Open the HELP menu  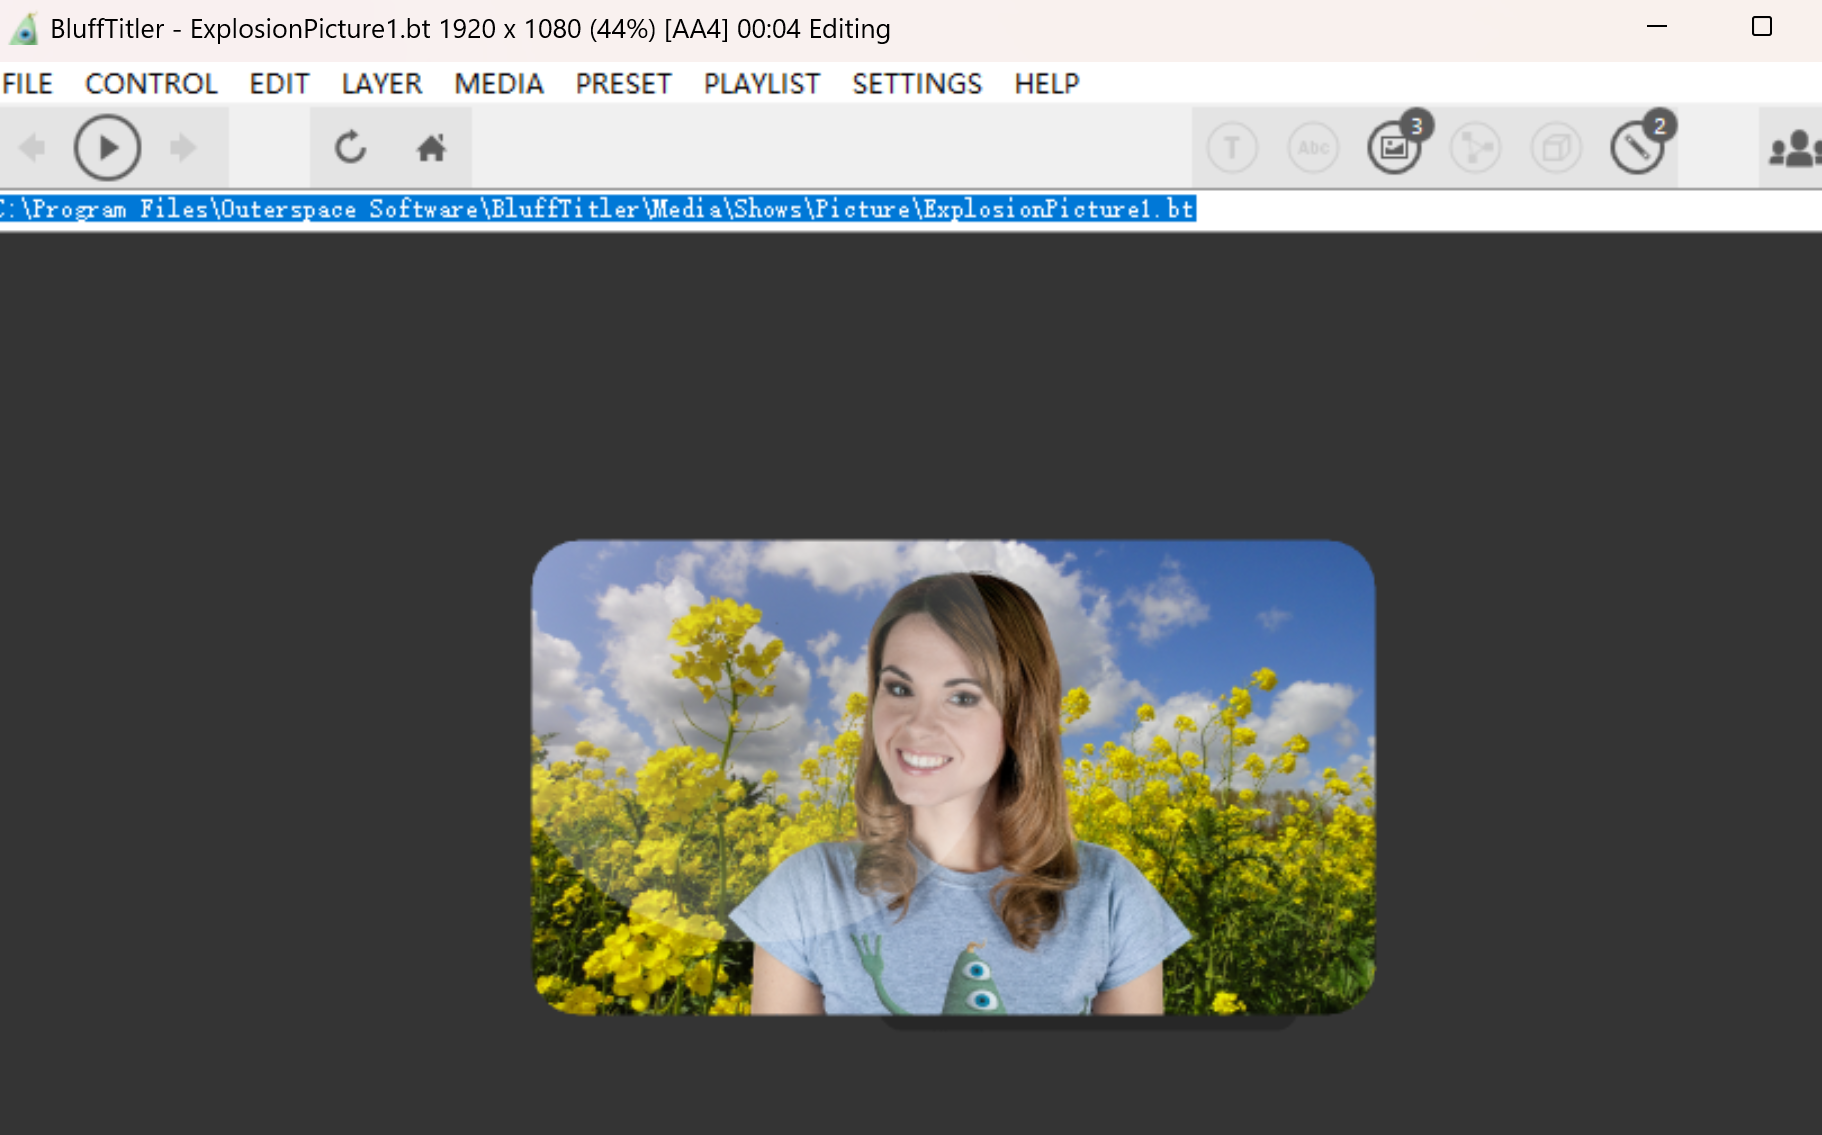[1047, 84]
